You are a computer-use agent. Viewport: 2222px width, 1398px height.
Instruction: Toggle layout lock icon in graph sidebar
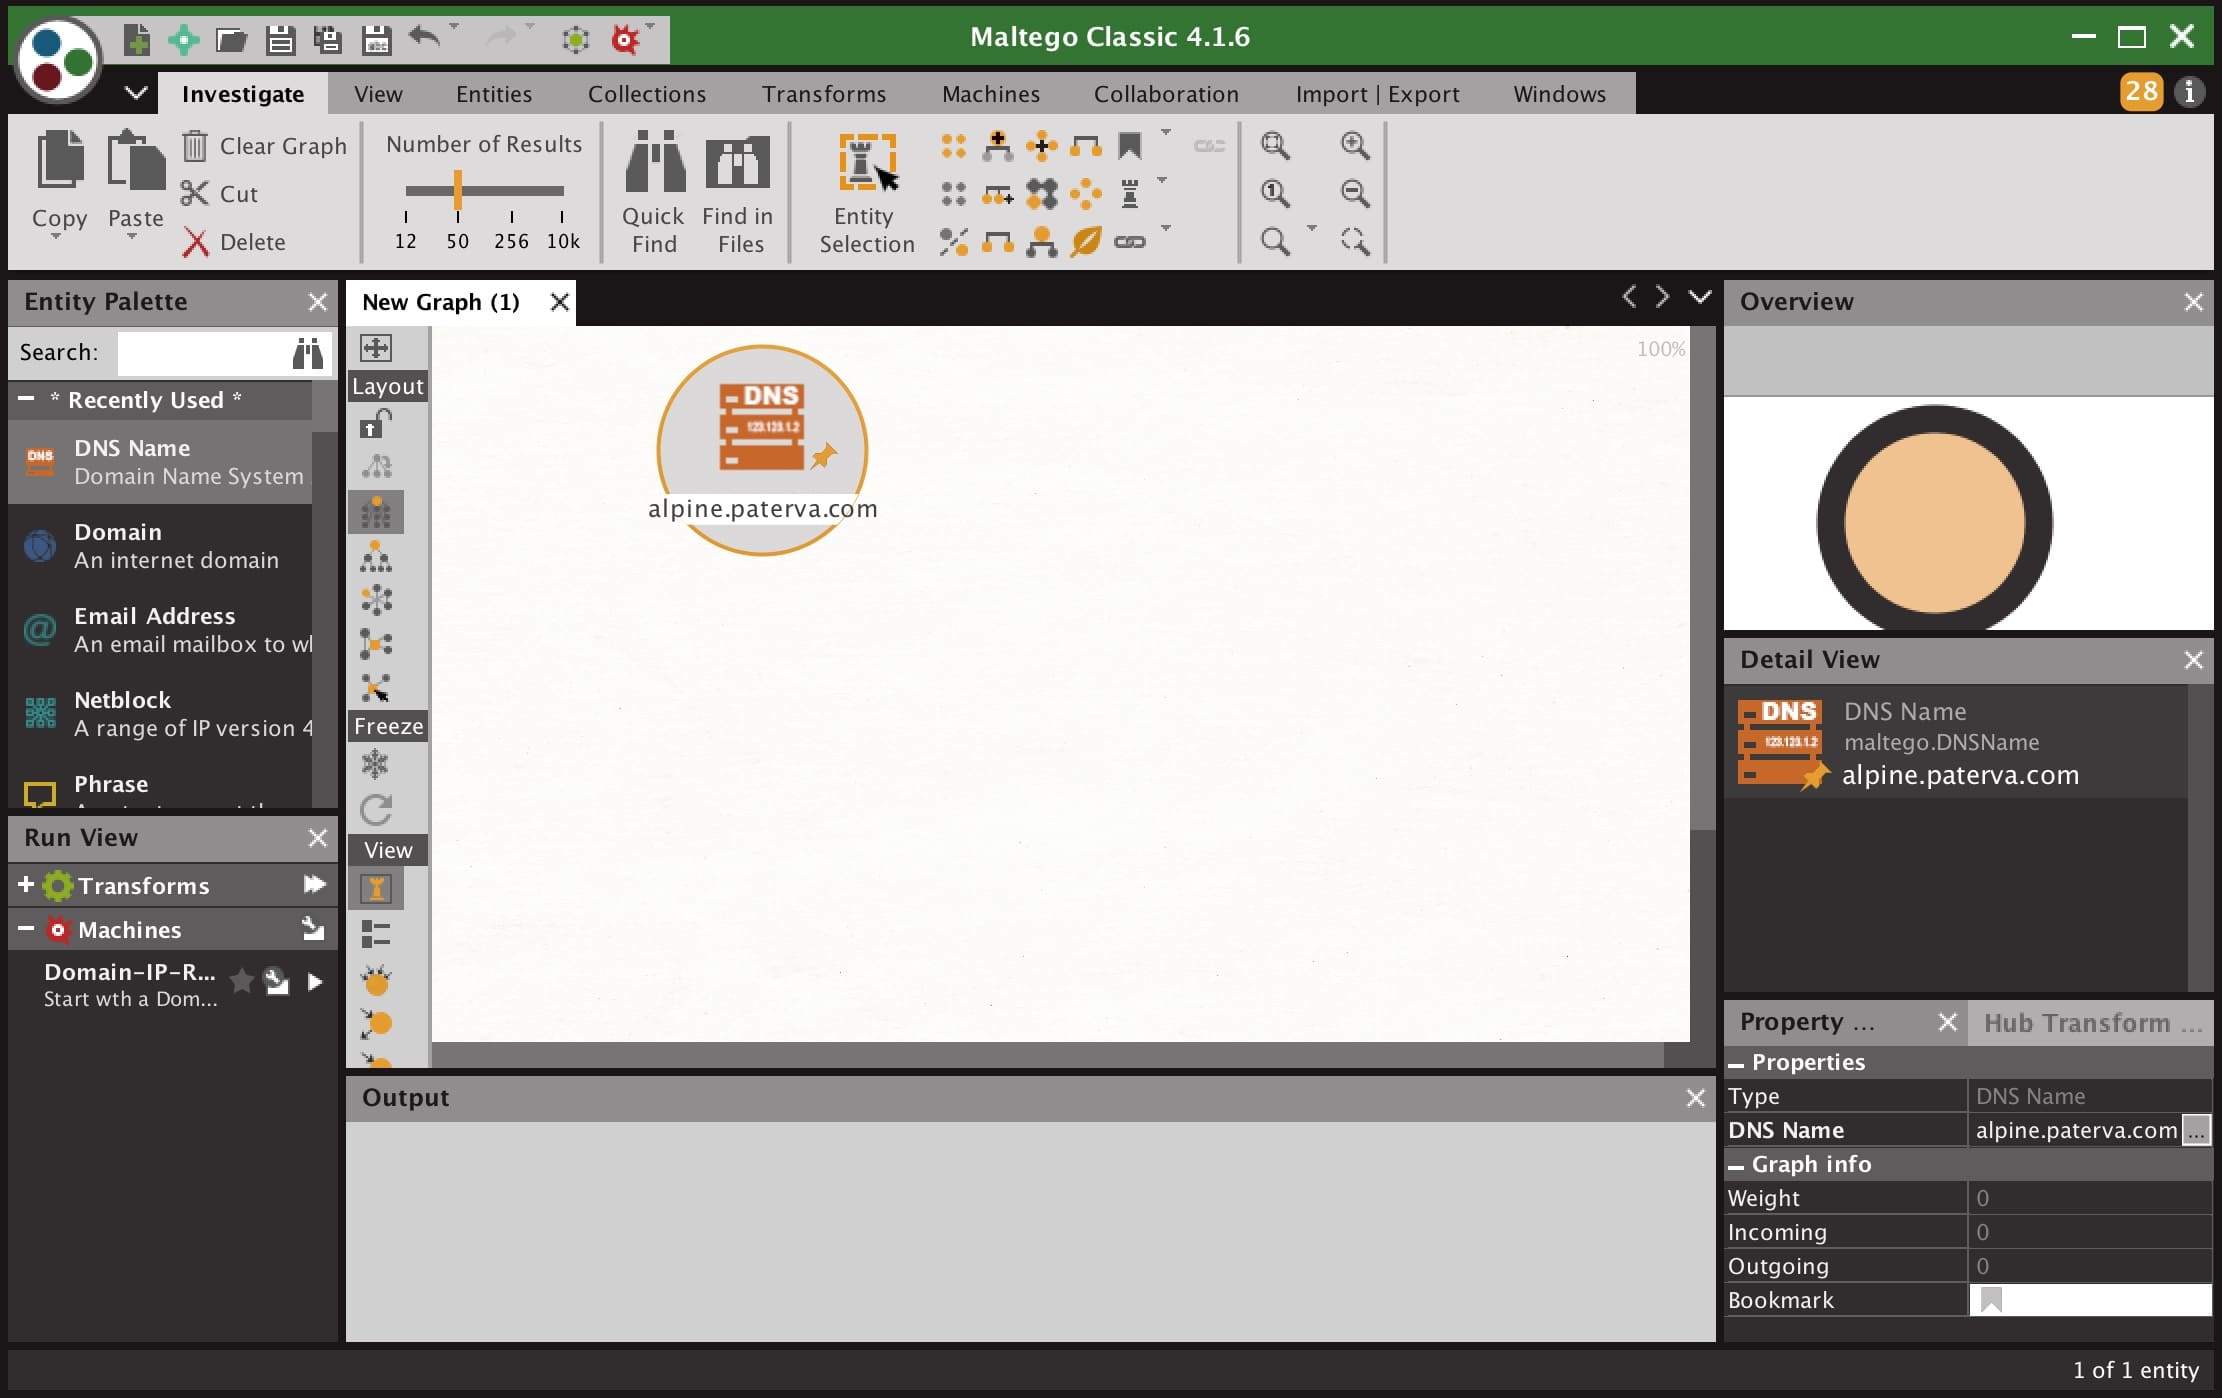click(376, 424)
